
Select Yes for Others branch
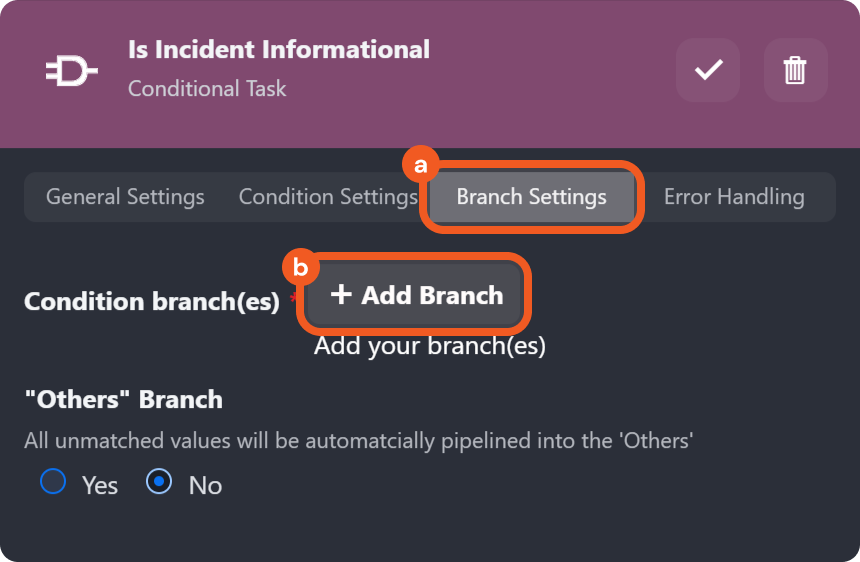[x=53, y=483]
